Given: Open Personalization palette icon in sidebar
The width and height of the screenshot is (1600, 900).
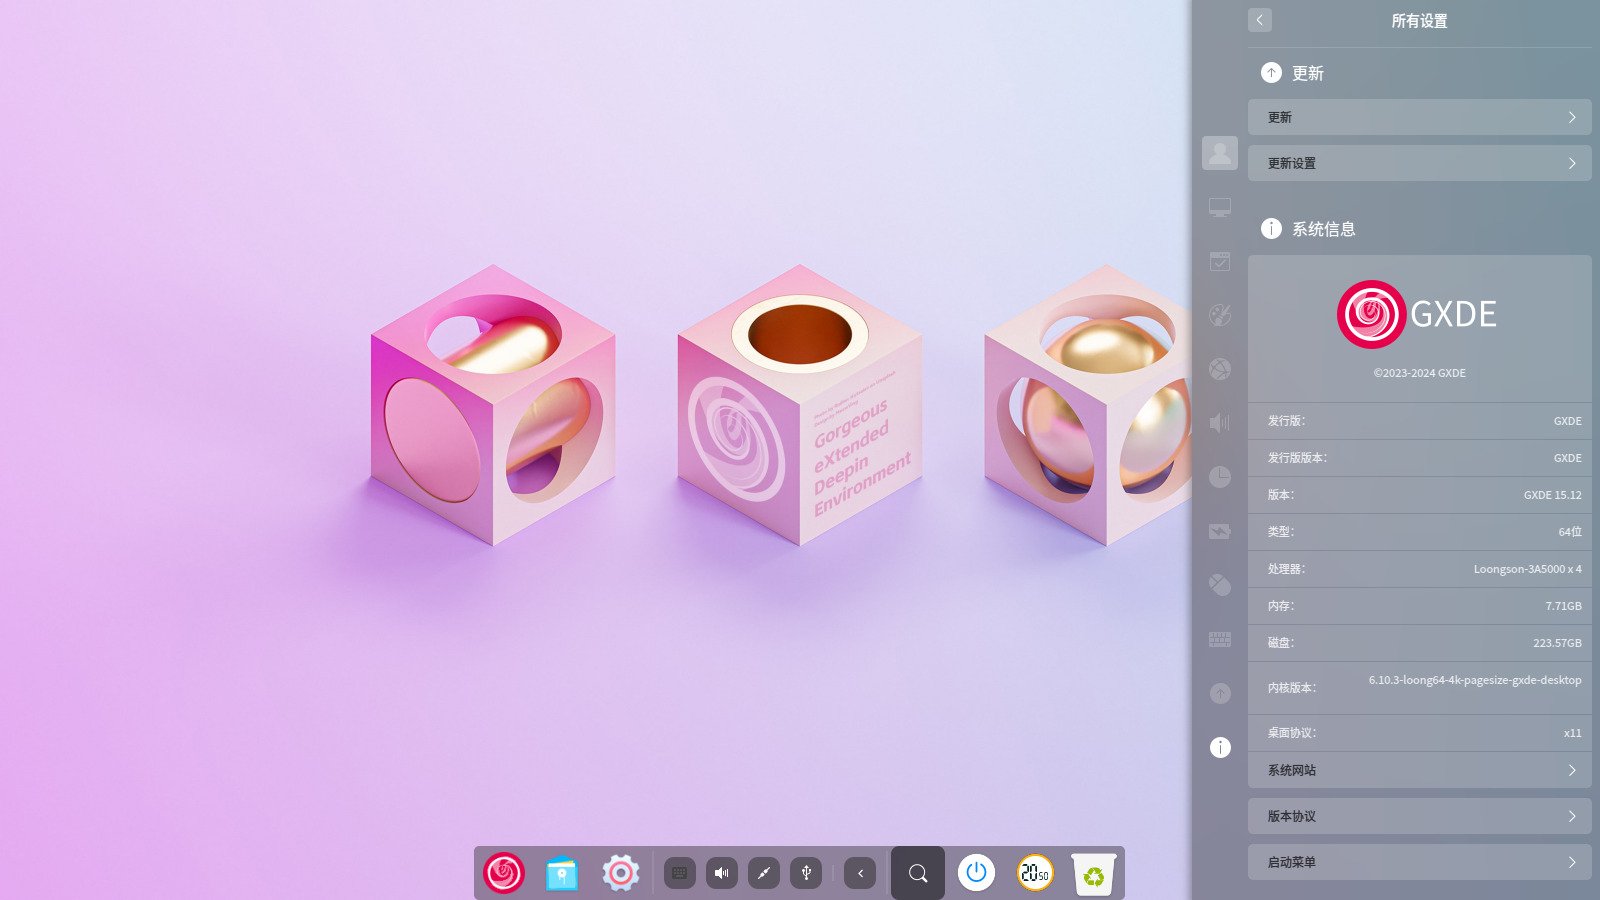Looking at the screenshot, I should coord(1219,315).
